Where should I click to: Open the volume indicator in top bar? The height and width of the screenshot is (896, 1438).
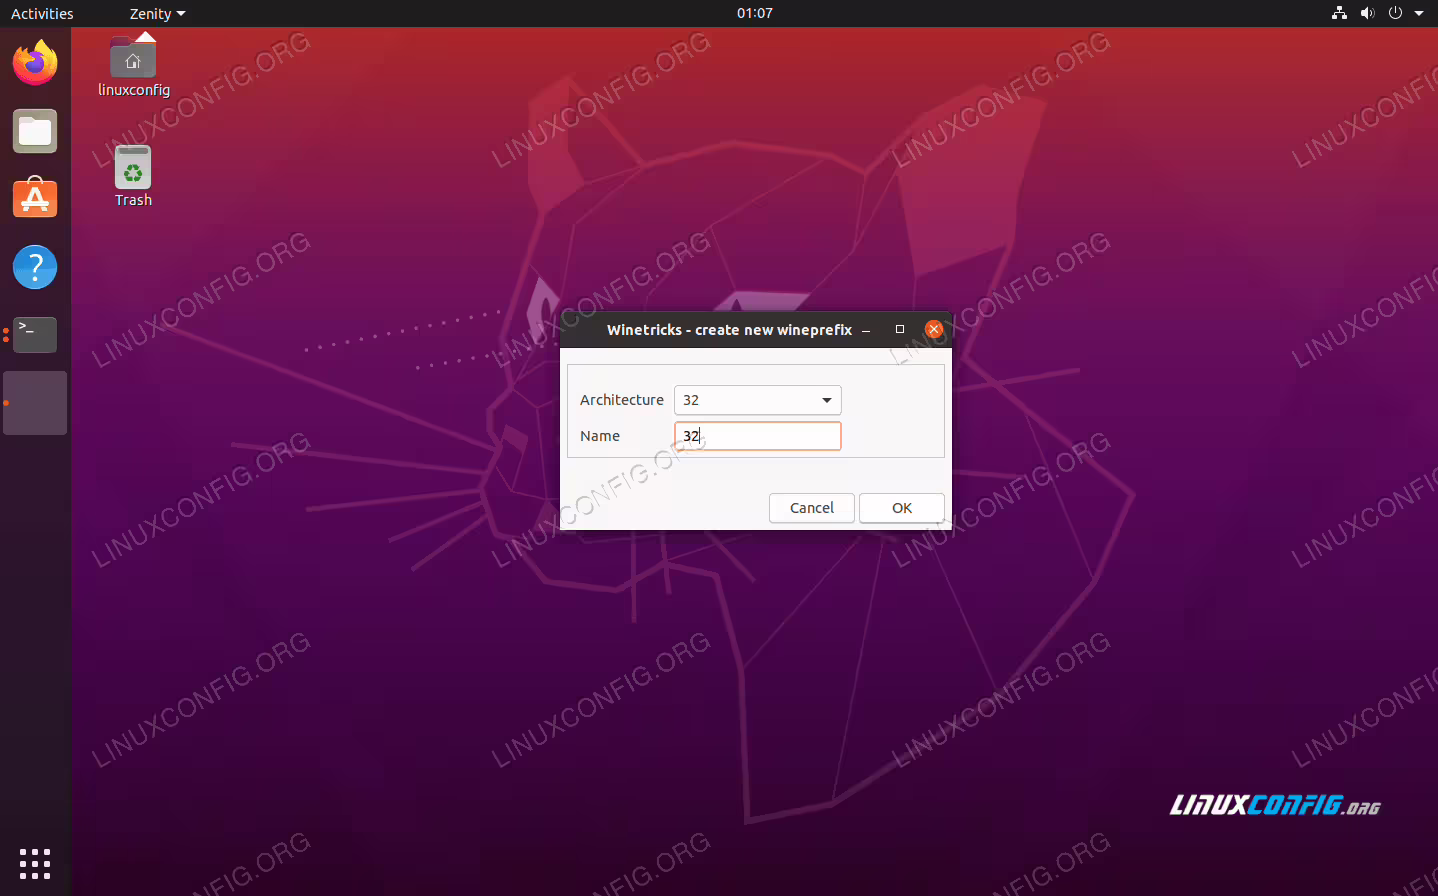[1367, 13]
